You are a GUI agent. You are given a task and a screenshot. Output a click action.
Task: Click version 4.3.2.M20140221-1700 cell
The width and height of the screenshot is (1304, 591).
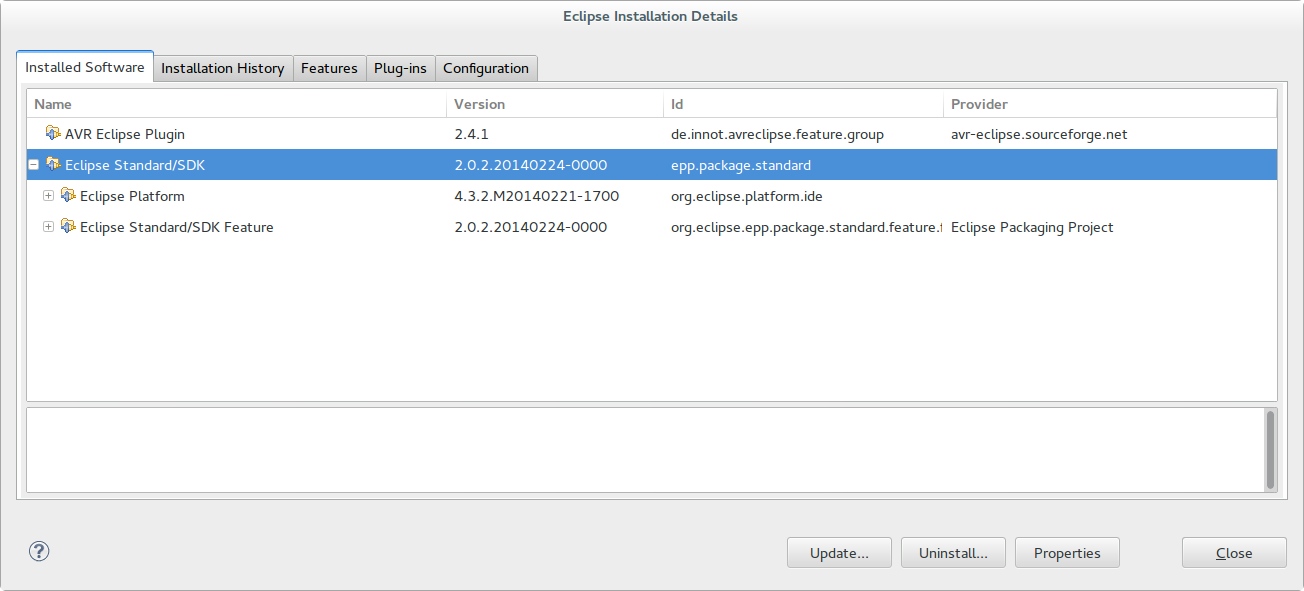click(x=537, y=196)
